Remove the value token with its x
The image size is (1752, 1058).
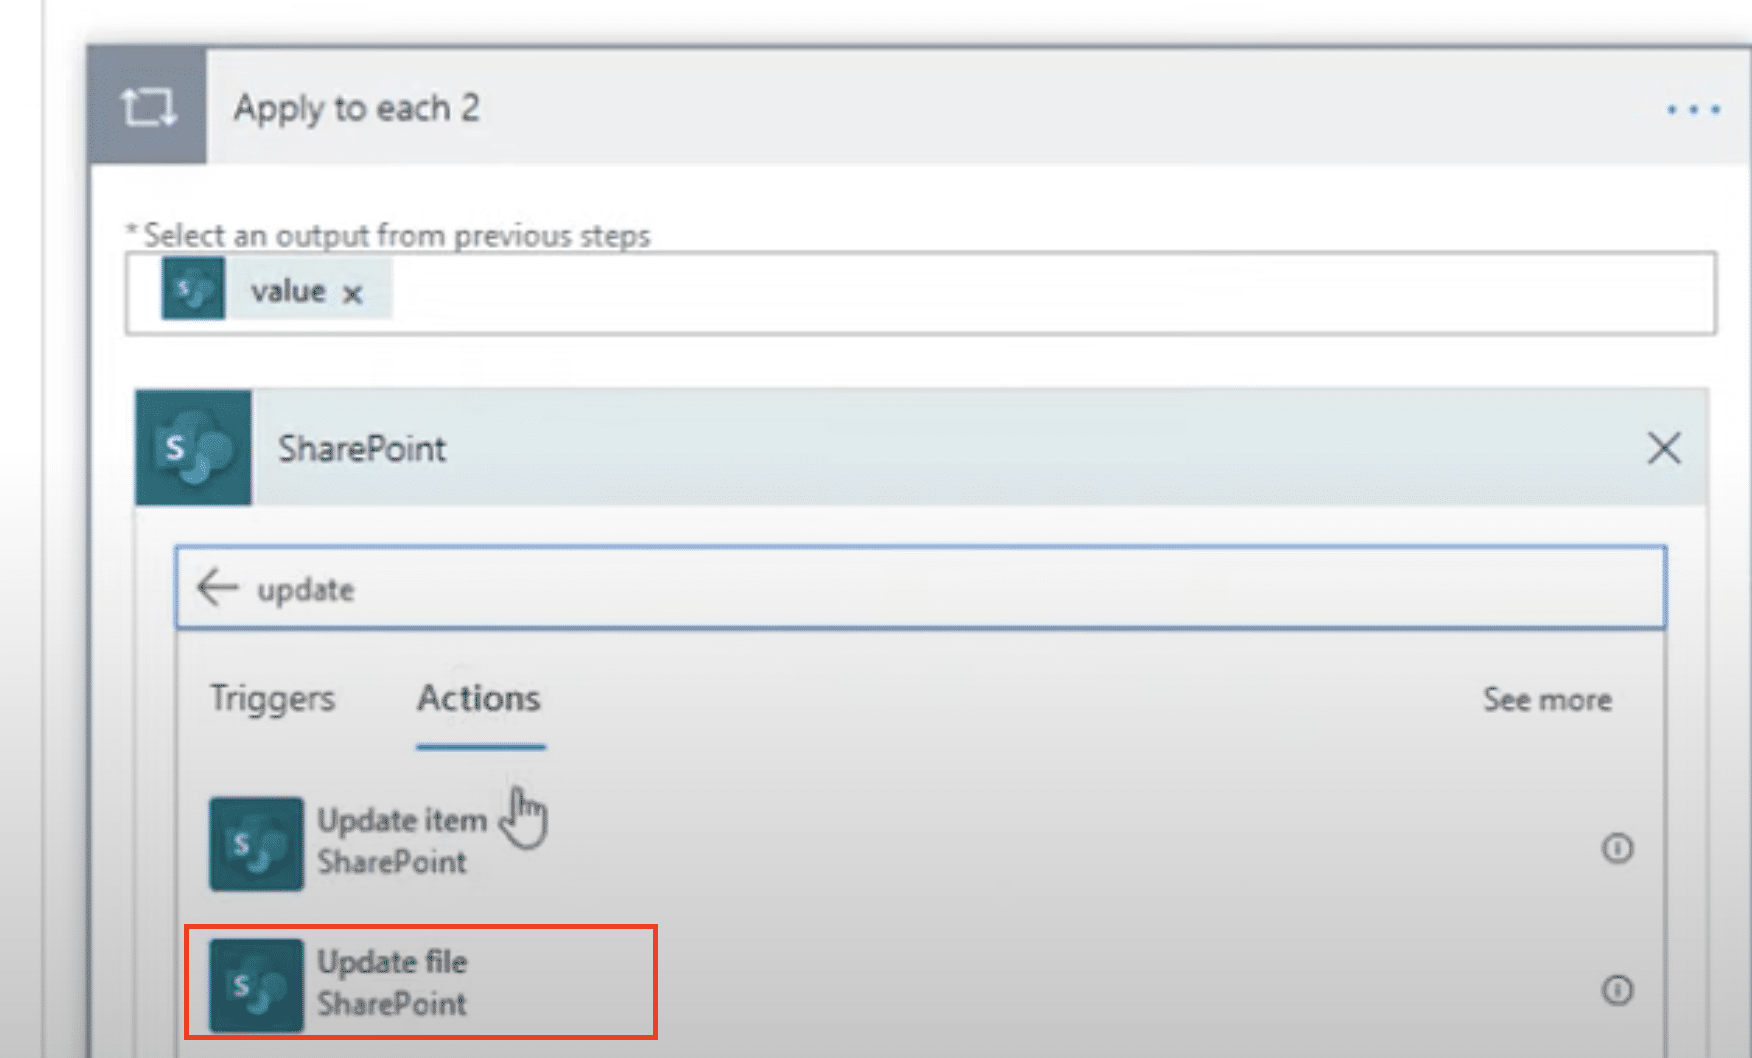point(352,294)
